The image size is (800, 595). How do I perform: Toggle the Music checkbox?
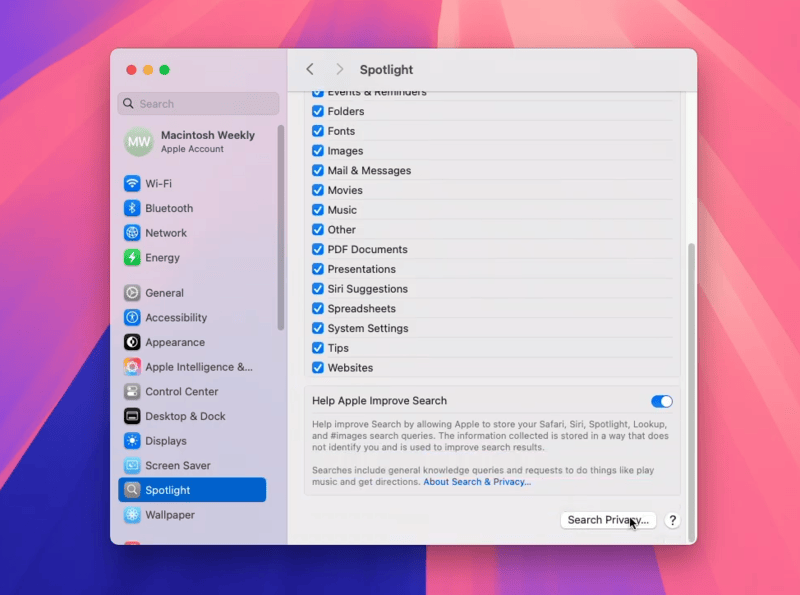point(318,210)
